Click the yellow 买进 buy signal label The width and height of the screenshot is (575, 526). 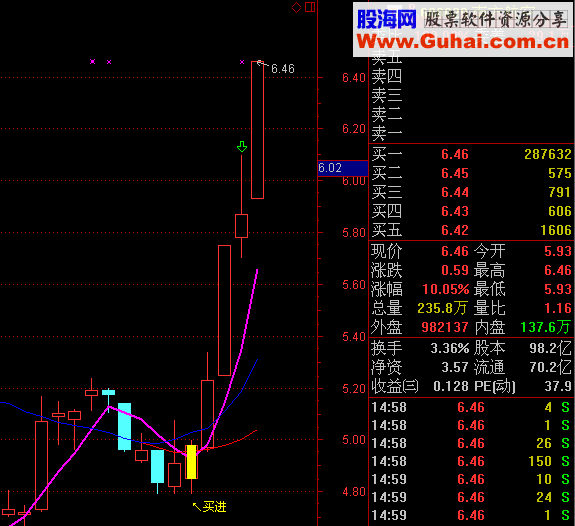coord(214,507)
